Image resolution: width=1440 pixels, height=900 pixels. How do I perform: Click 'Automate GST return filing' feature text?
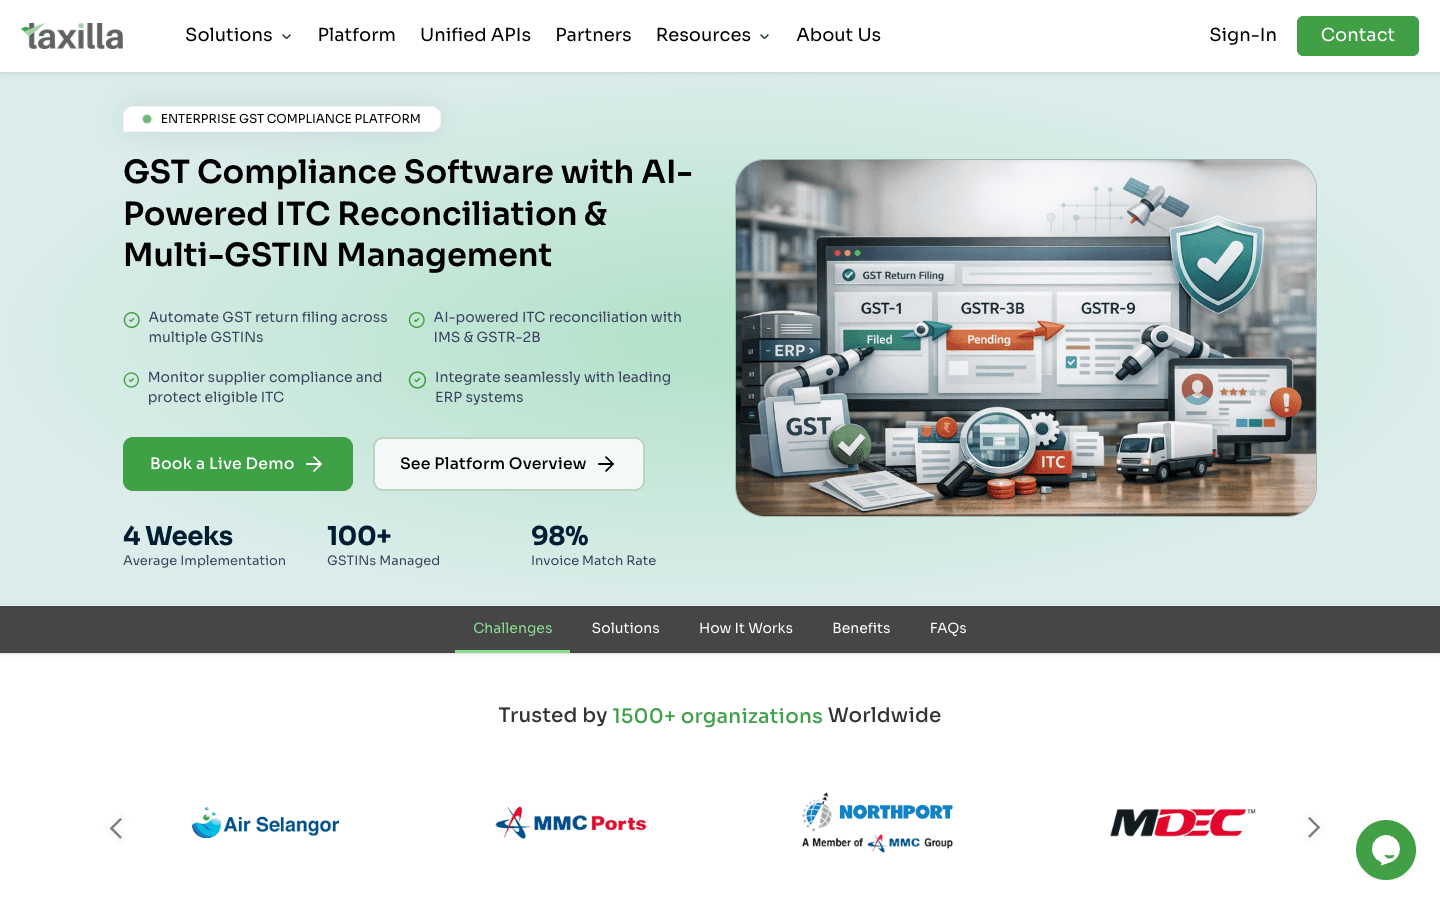(268, 327)
